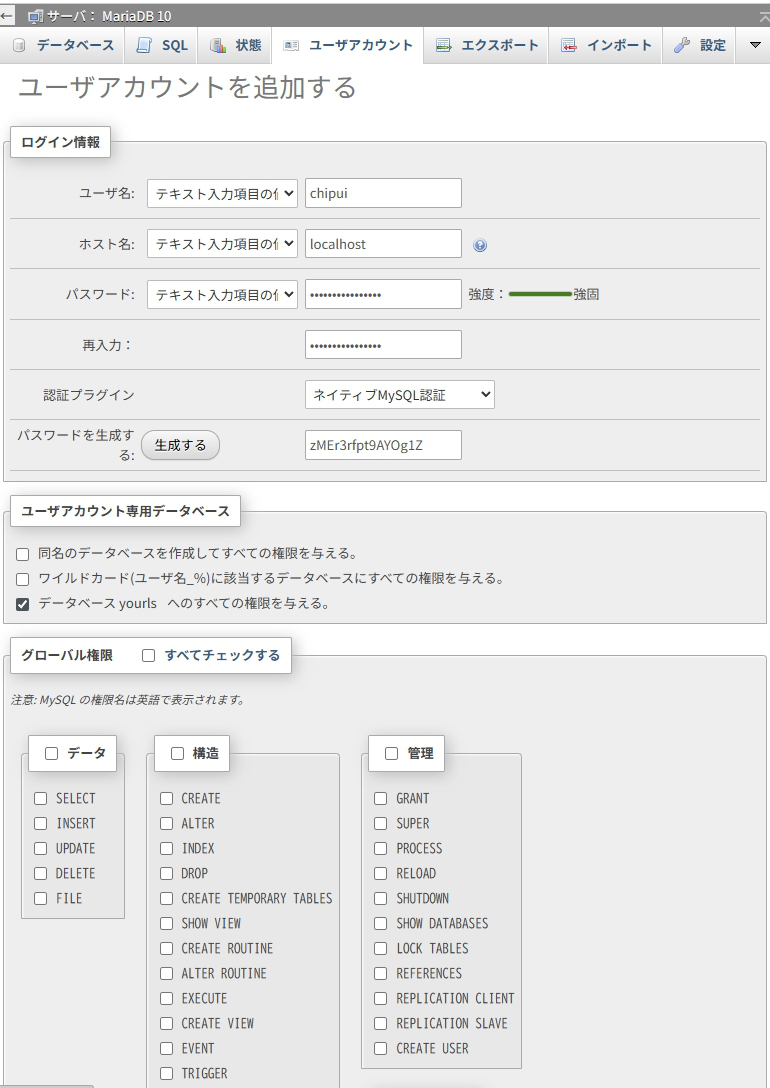Click the SQL tab icon
Image resolution: width=770 pixels, height=1088 pixels.
(x=144, y=46)
